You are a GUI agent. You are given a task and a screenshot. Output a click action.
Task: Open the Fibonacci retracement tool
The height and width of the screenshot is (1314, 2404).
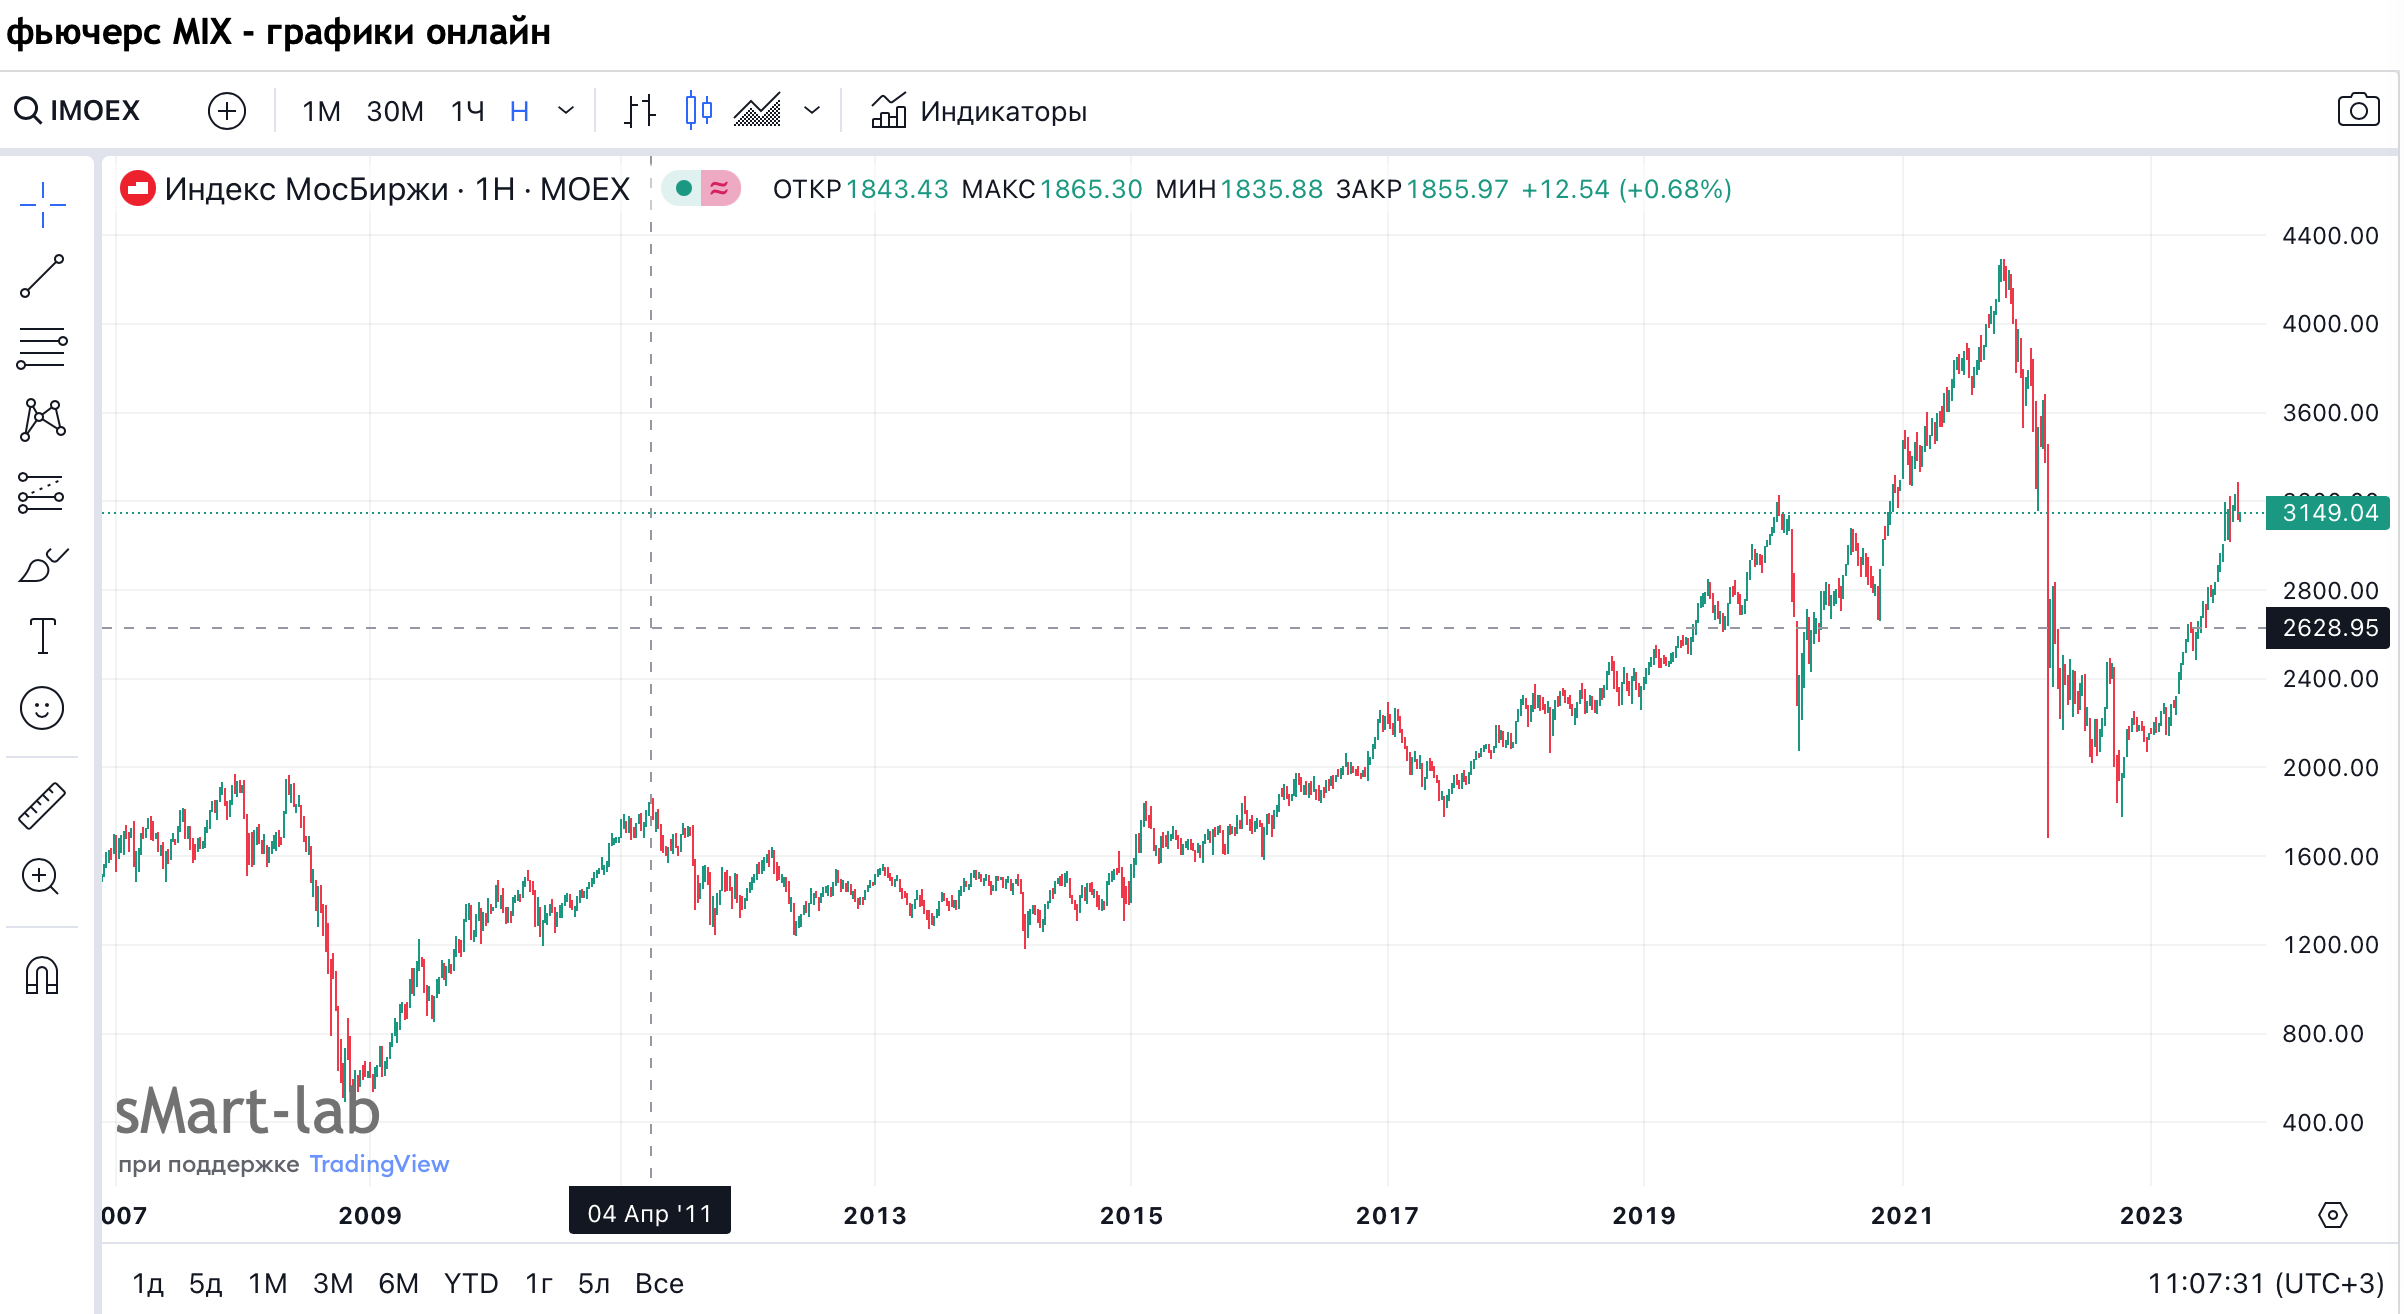[x=42, y=348]
